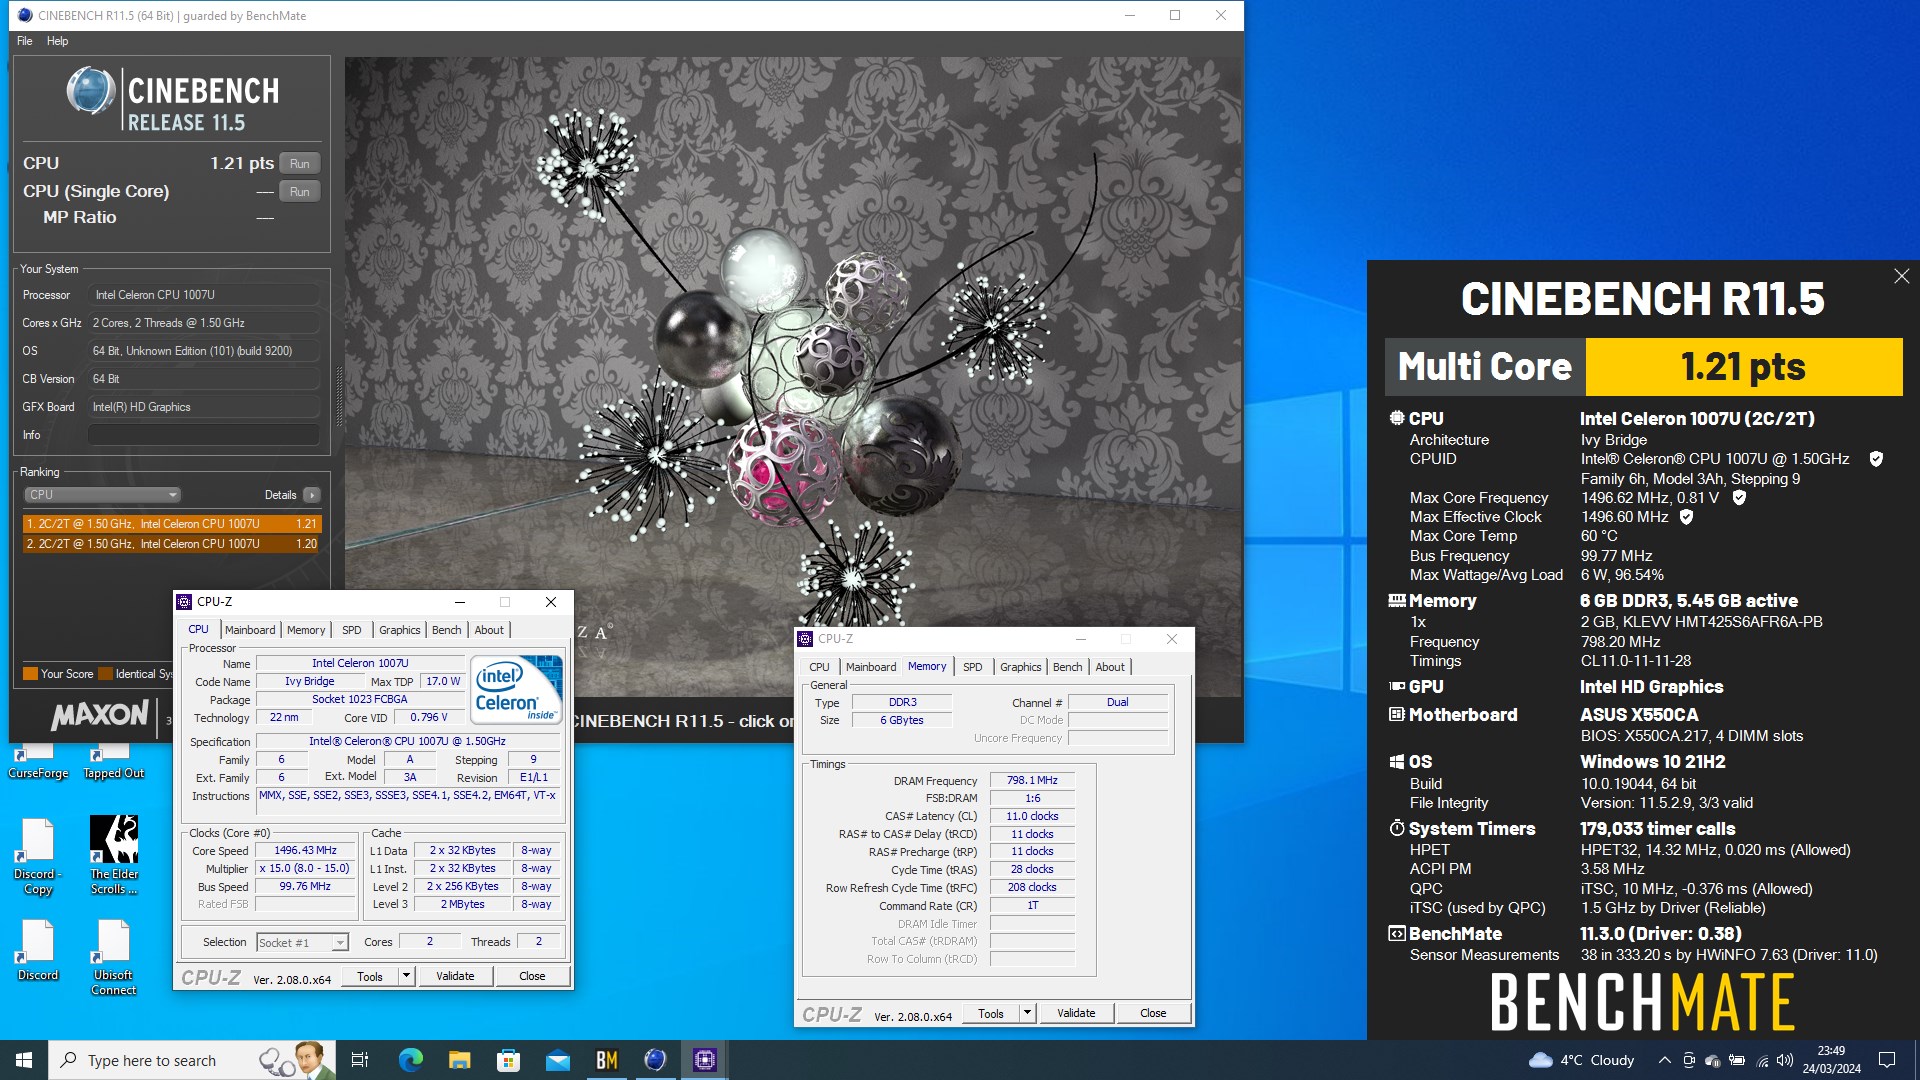1920x1080 pixels.
Task: Run the Cinebench CPU benchmark
Action: click(300, 164)
